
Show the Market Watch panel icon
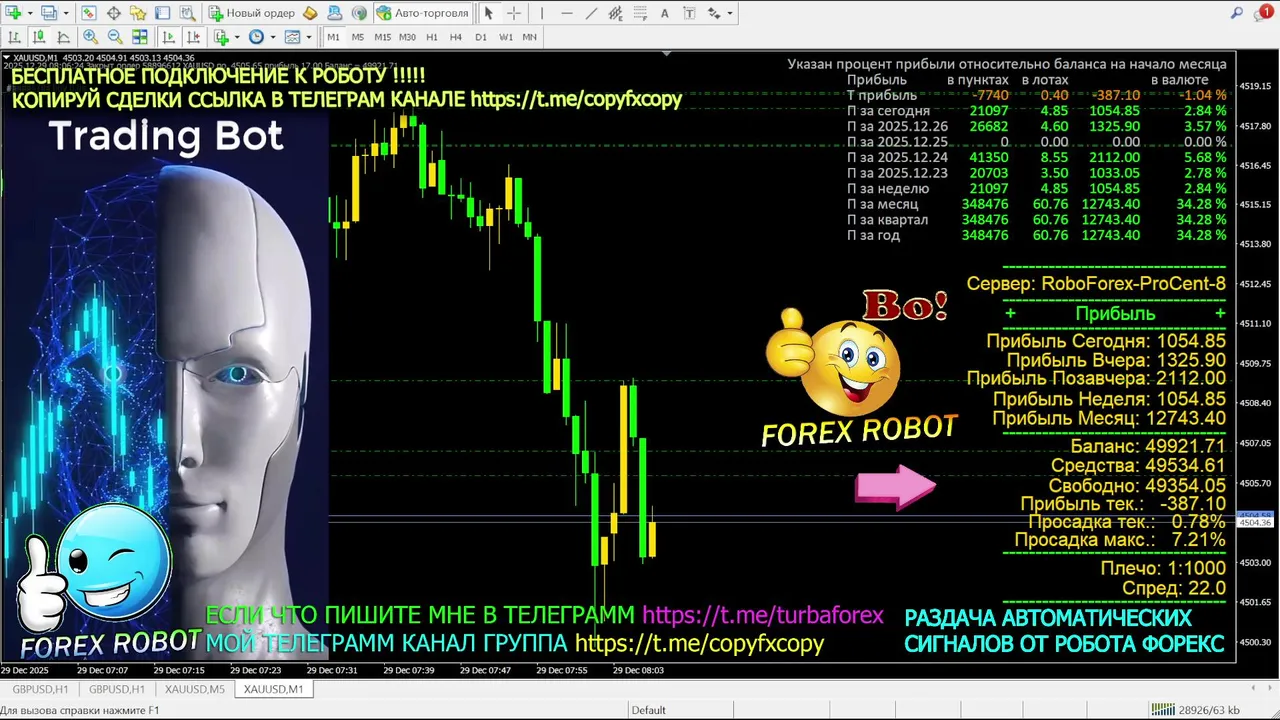click(89, 13)
